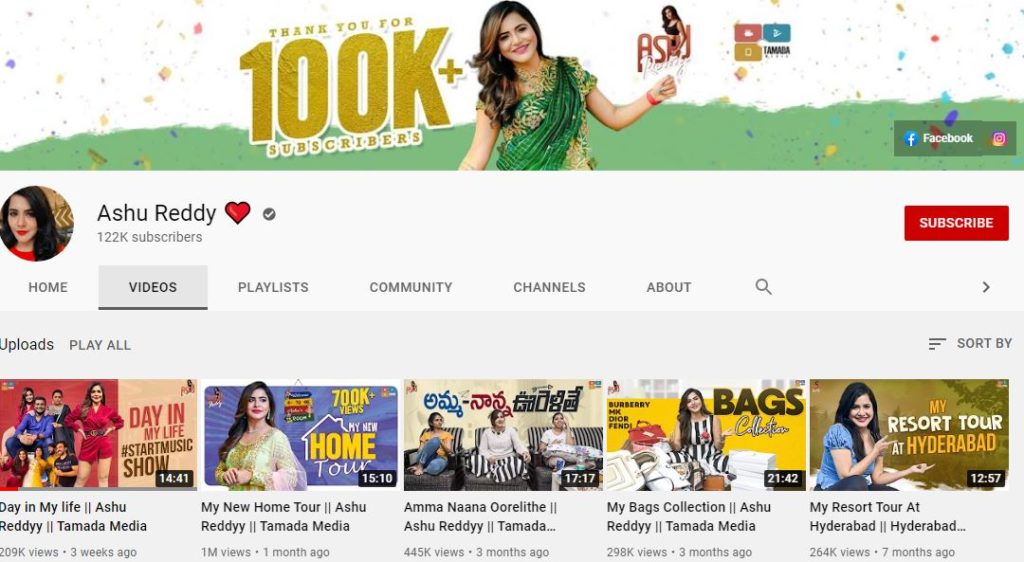The width and height of the screenshot is (1024, 562).
Task: Open the Amma Naana Oorelithe thumbnail
Action: (503, 435)
